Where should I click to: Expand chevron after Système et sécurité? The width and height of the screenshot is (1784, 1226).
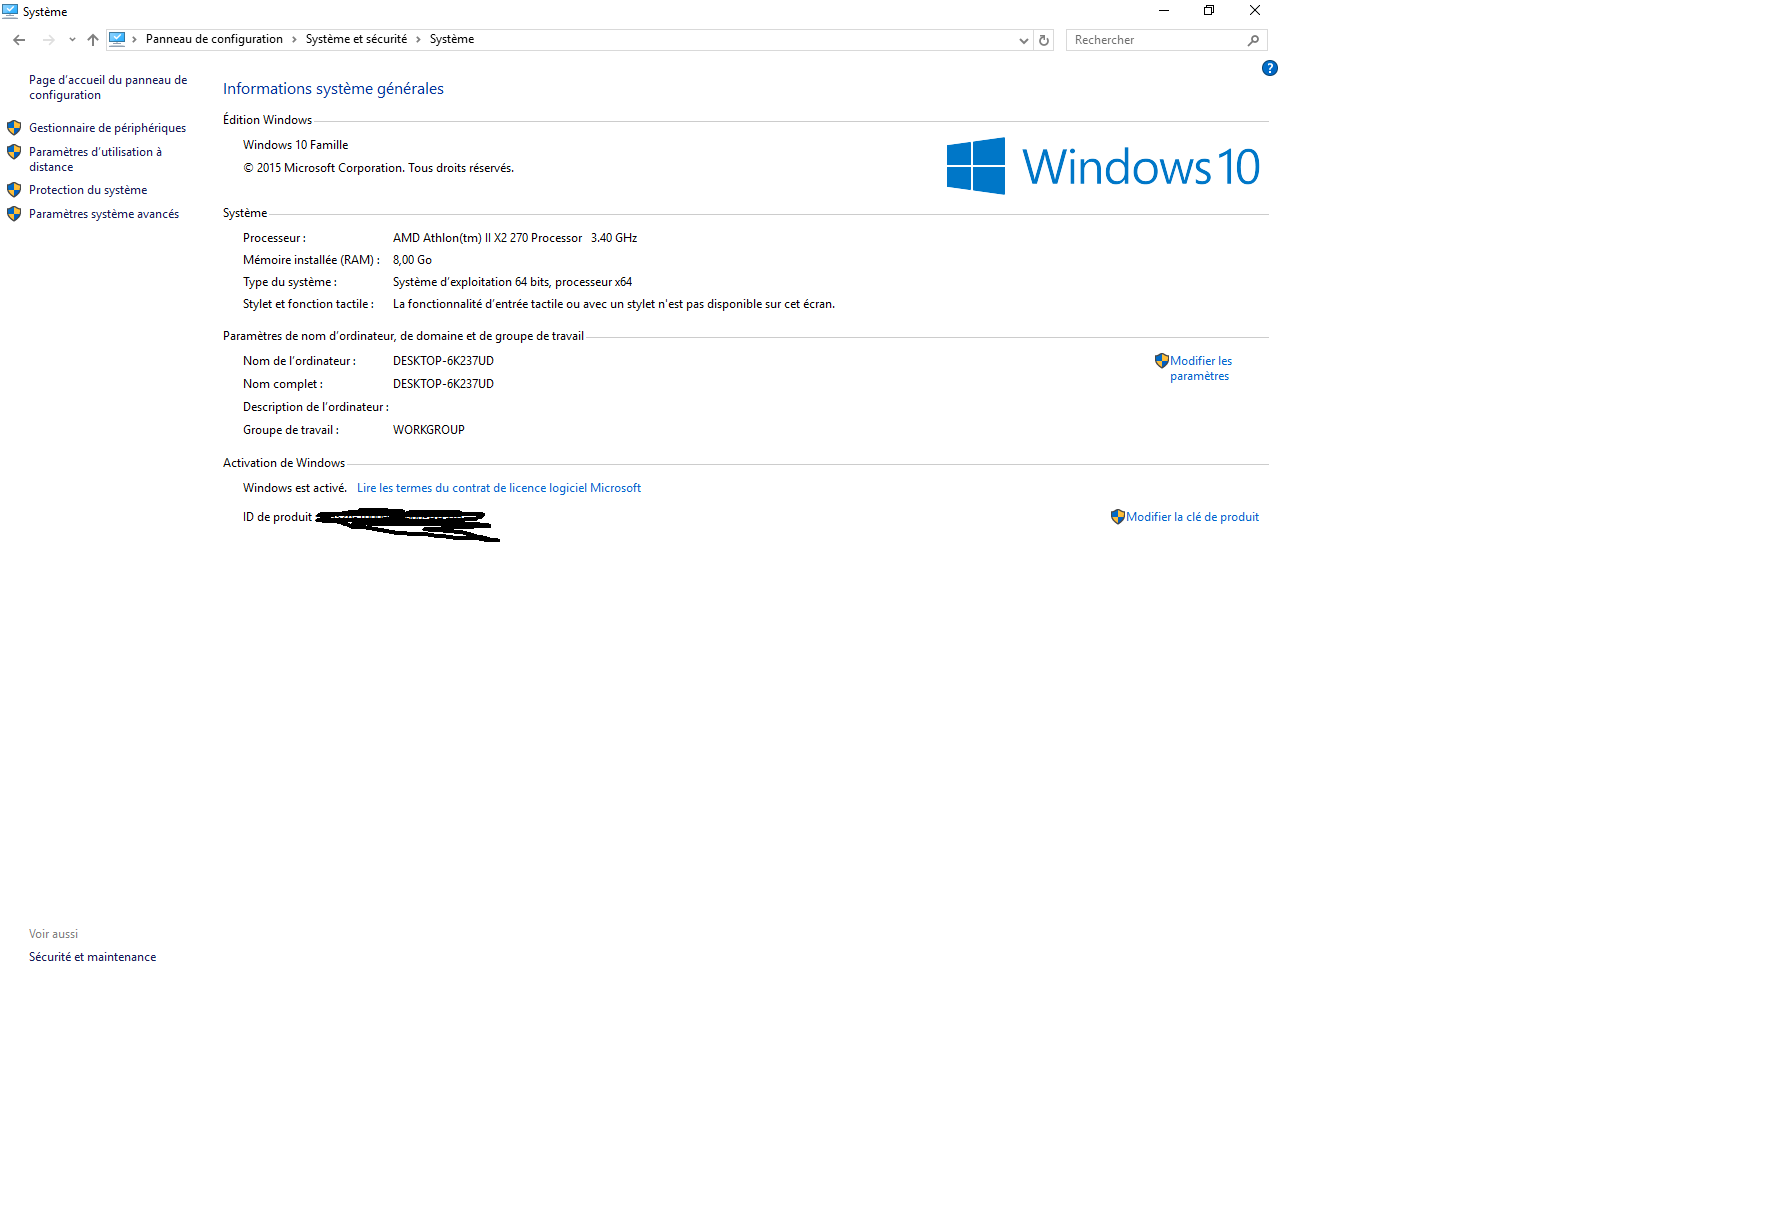click(x=418, y=40)
